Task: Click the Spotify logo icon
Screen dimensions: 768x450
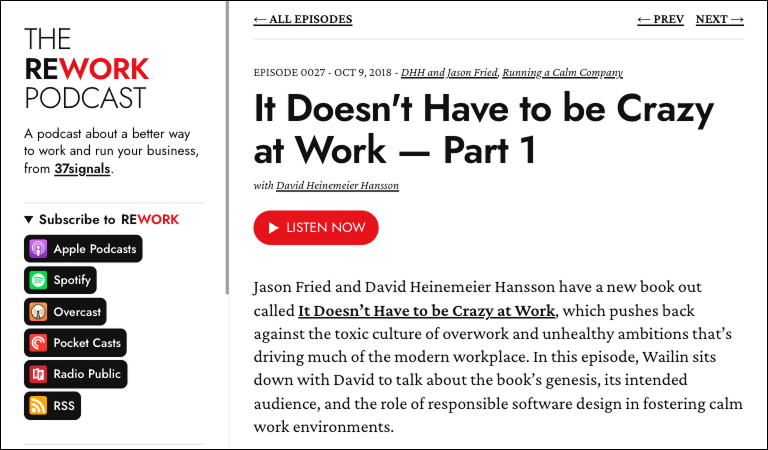Action: (x=38, y=280)
